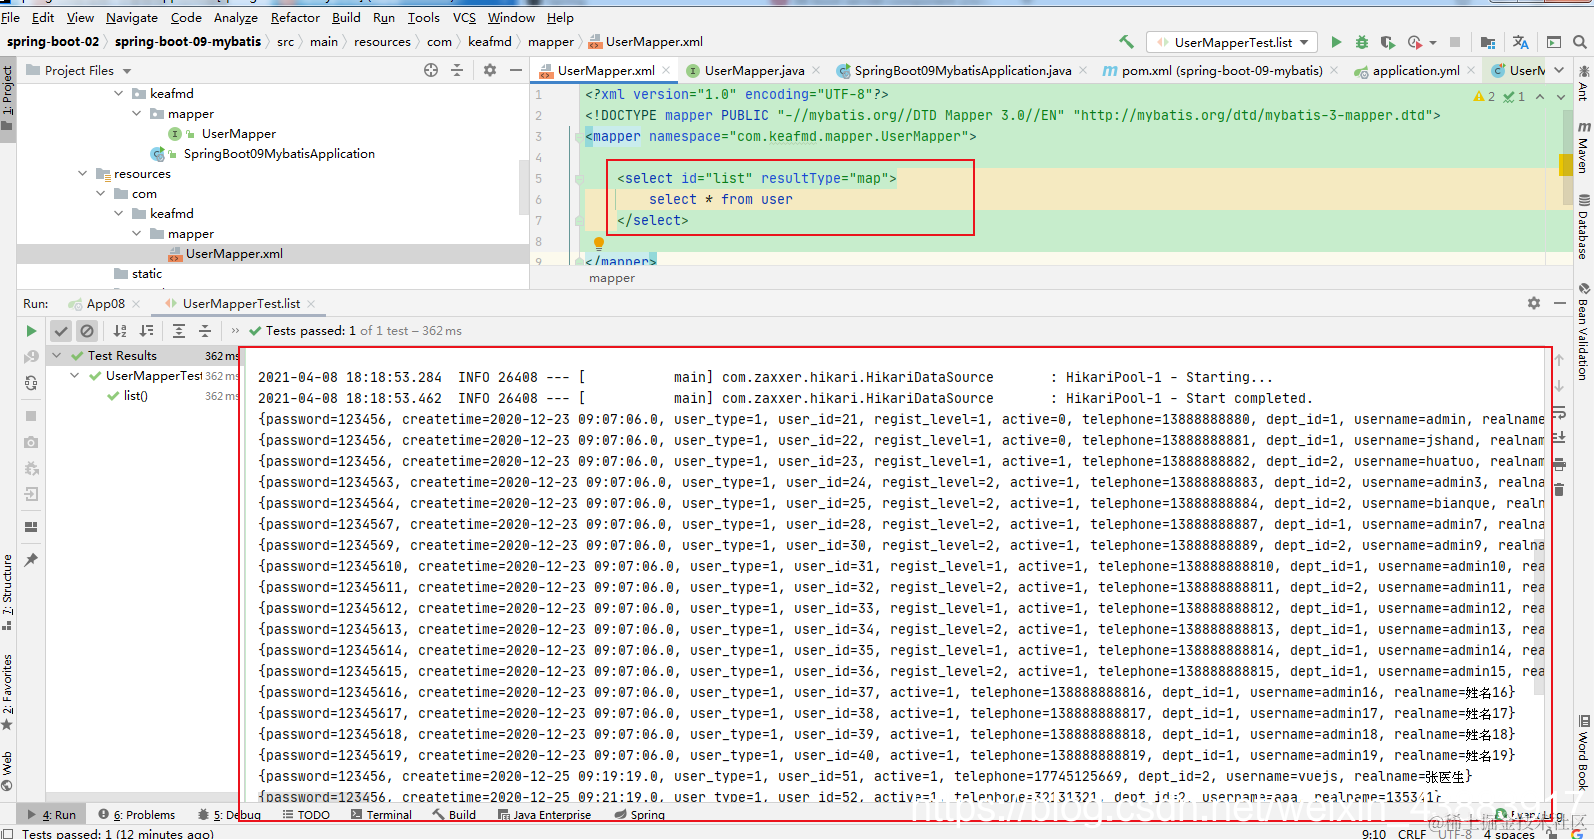
Task: Open Project Structure icon
Action: [x=1488, y=42]
